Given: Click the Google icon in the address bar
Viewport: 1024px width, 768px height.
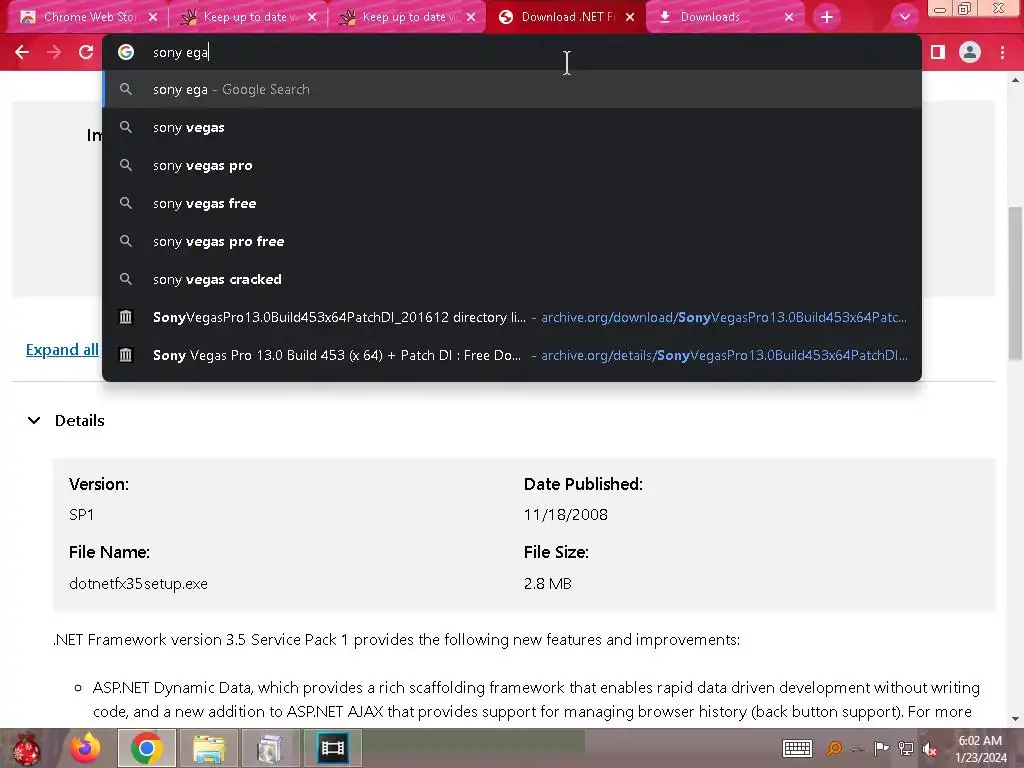Looking at the screenshot, I should point(125,52).
